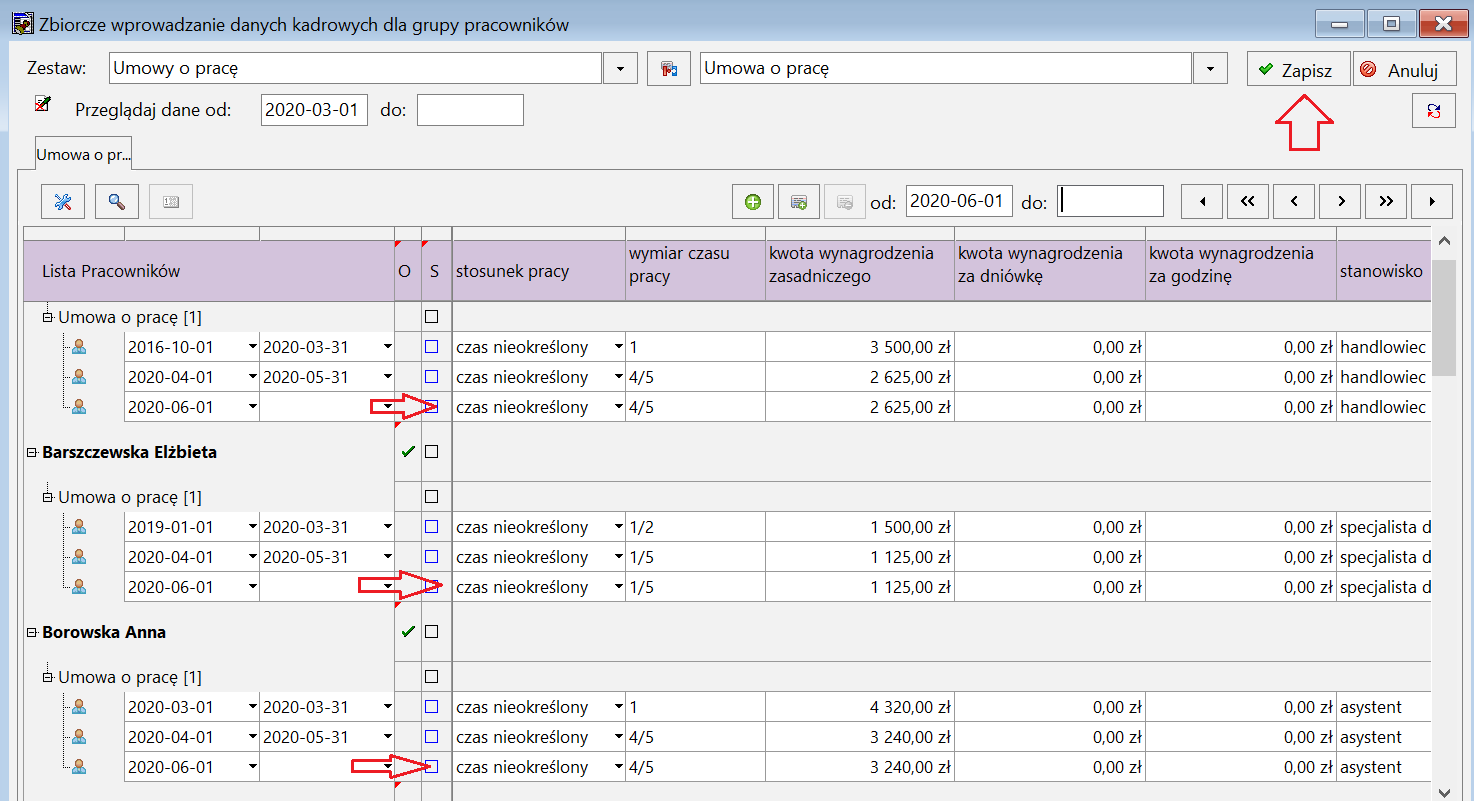Add new record with green plus icon
The image size is (1474, 801).
[x=753, y=201]
